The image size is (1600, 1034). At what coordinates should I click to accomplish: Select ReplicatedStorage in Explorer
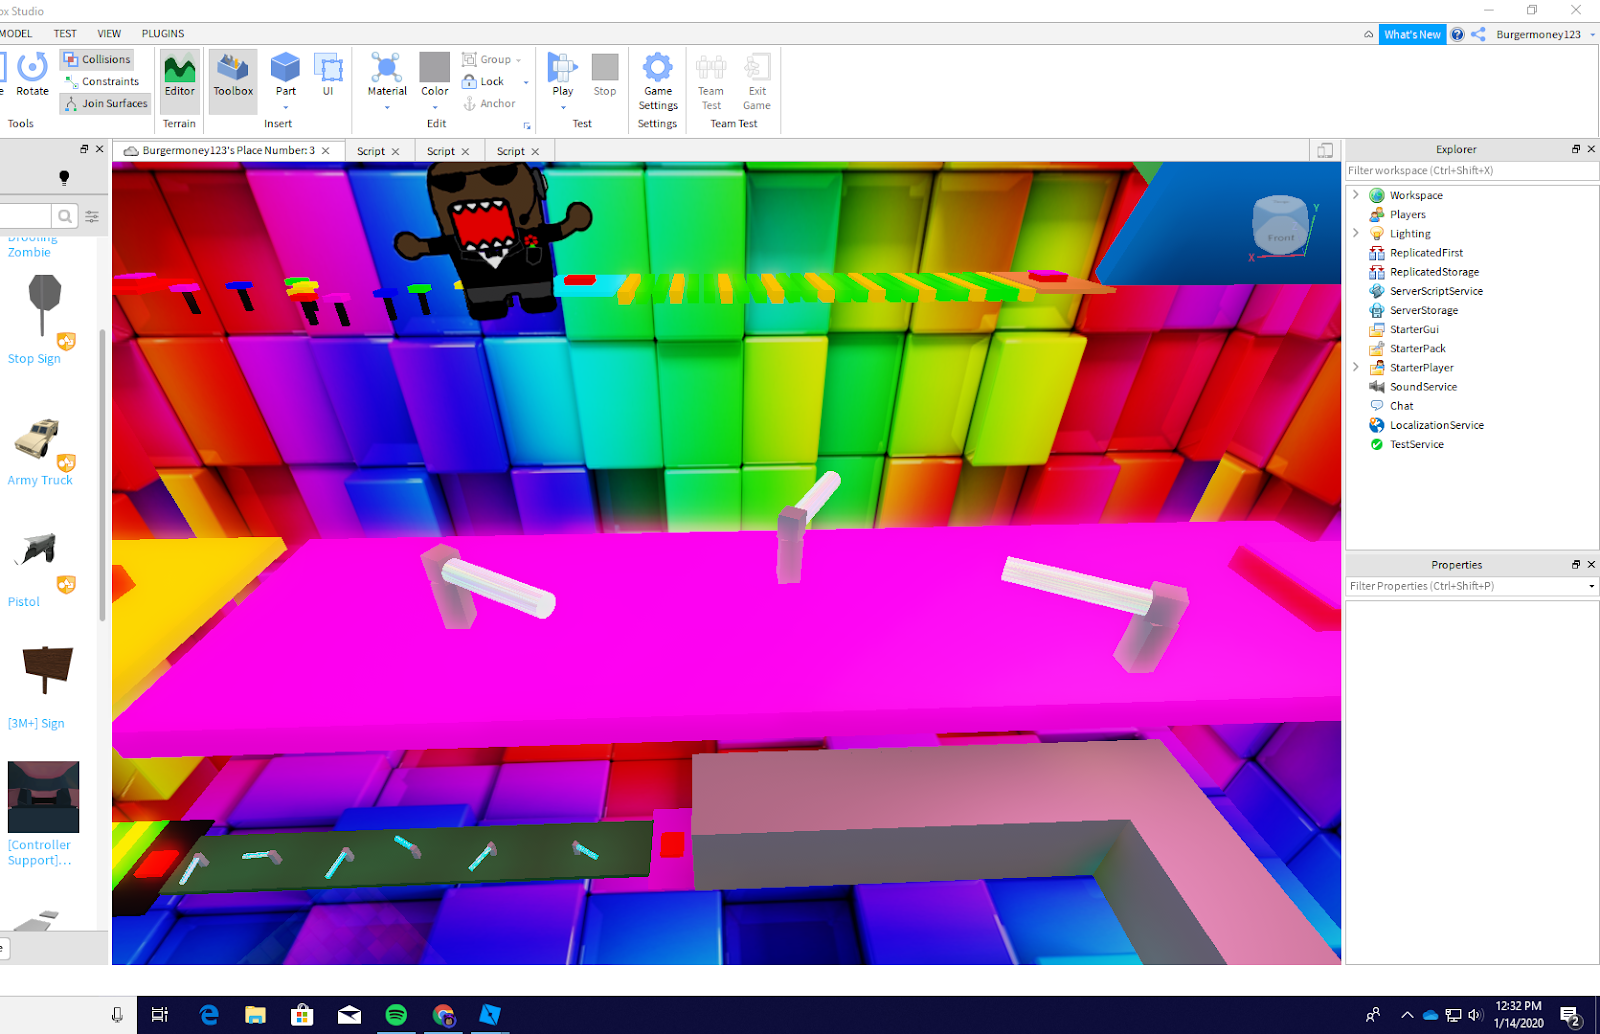[x=1434, y=272]
